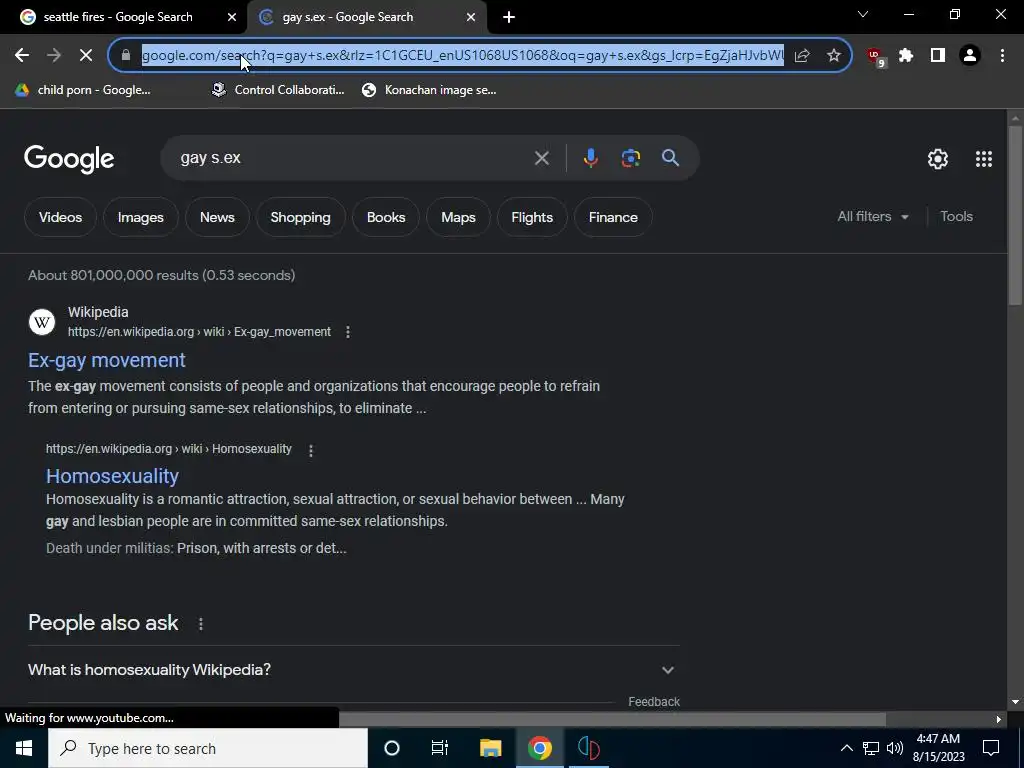The image size is (1024, 768).
Task: Open the Windows Start menu
Action: tap(24, 748)
